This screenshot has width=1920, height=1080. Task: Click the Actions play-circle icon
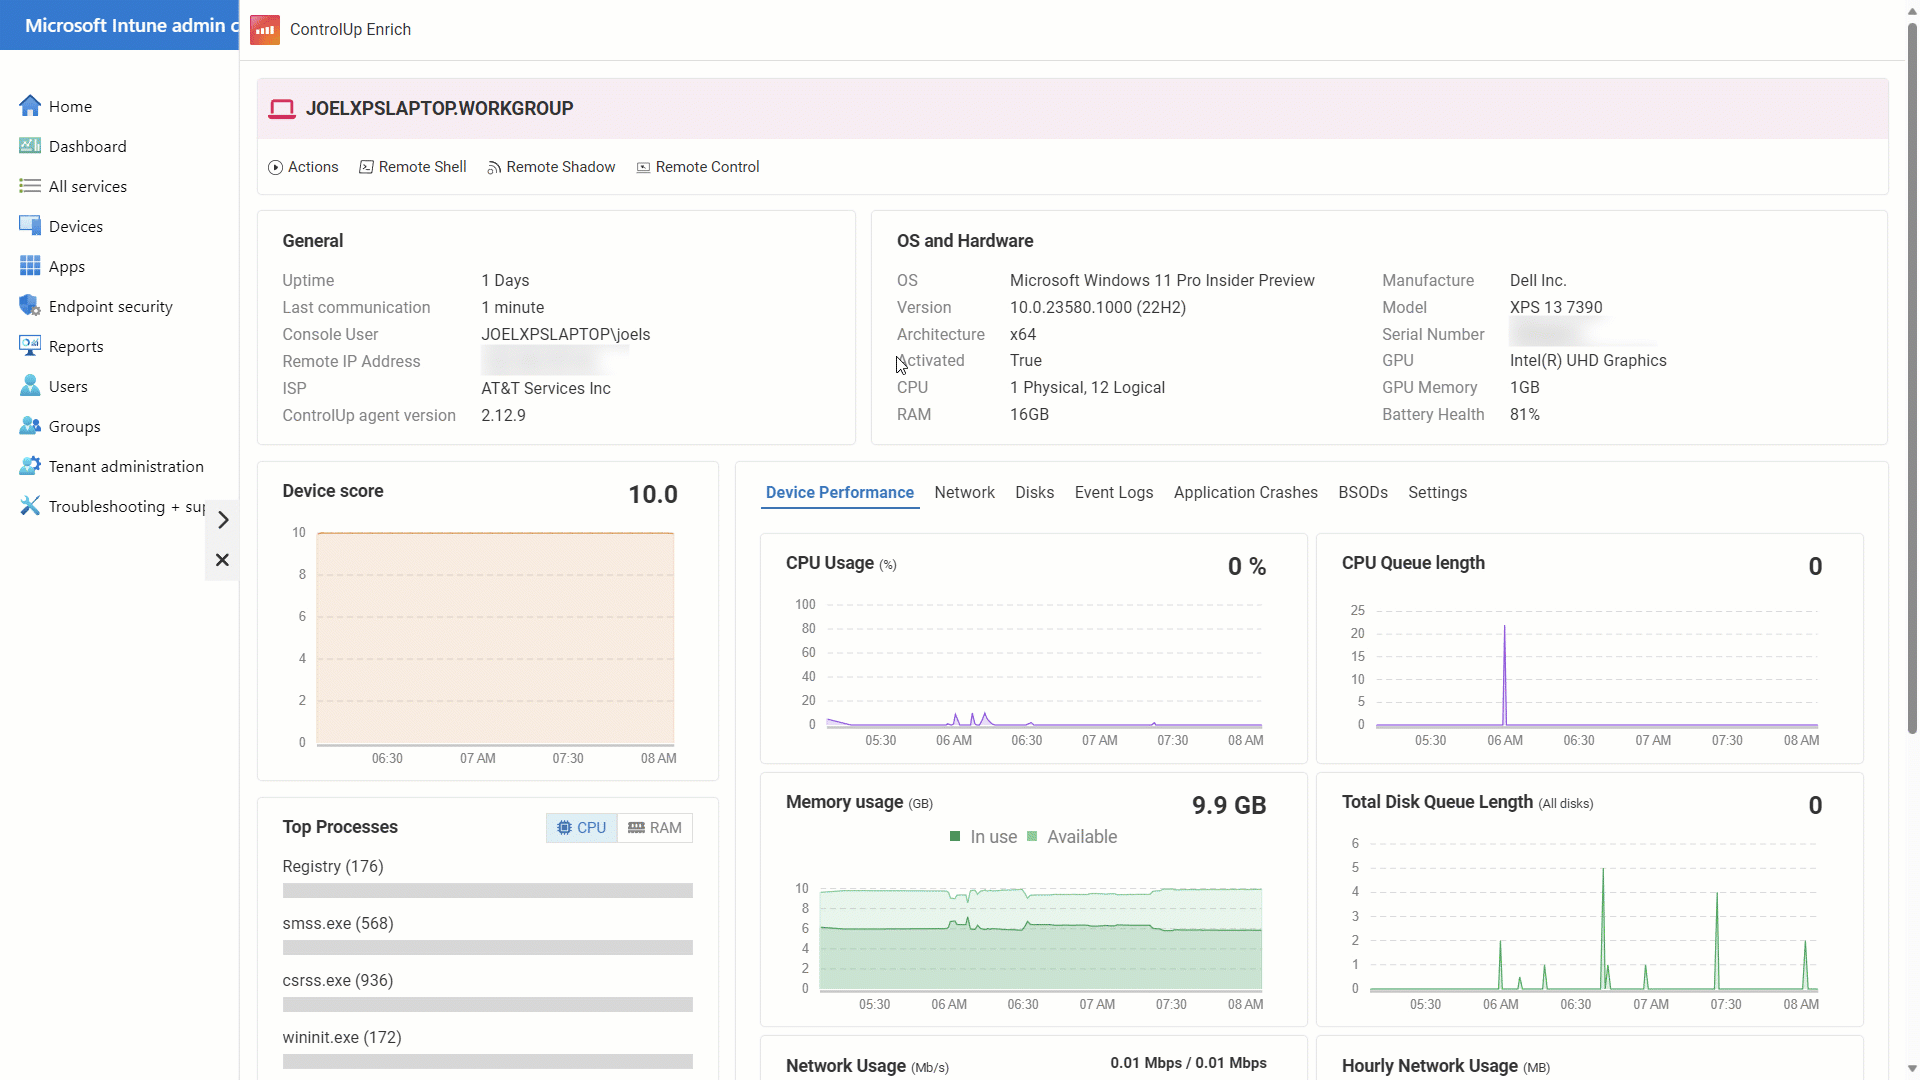coord(275,168)
